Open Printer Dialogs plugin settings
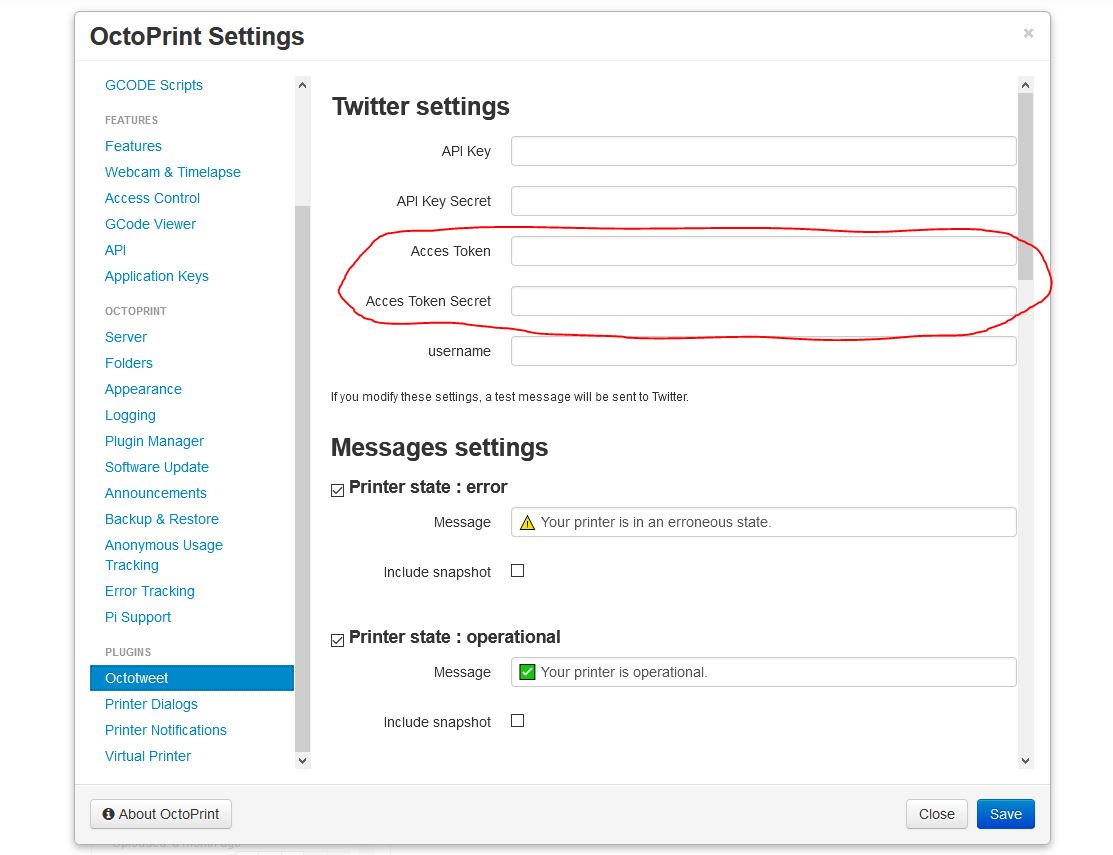 pos(151,704)
